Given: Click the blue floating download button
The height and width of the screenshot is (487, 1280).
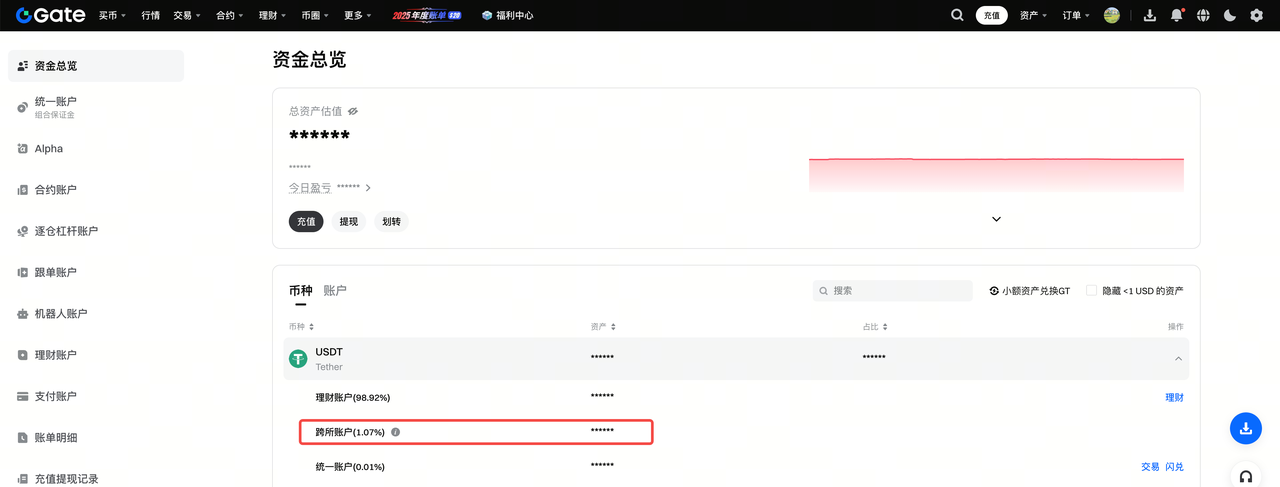Looking at the screenshot, I should (1245, 428).
